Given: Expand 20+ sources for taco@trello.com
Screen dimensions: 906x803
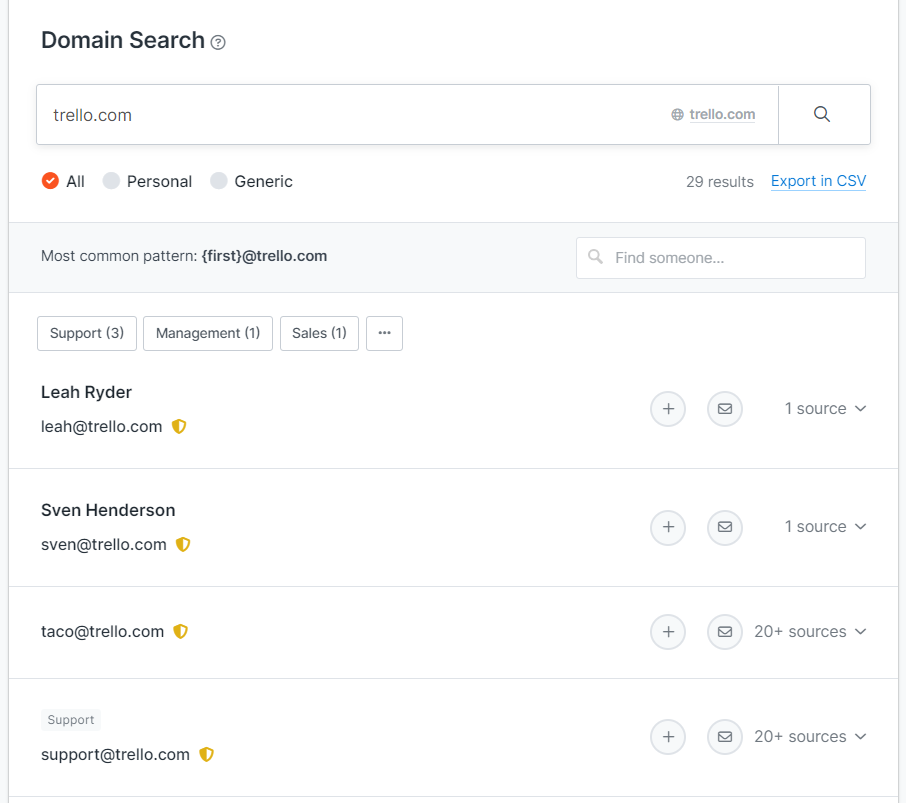Looking at the screenshot, I should (x=809, y=632).
